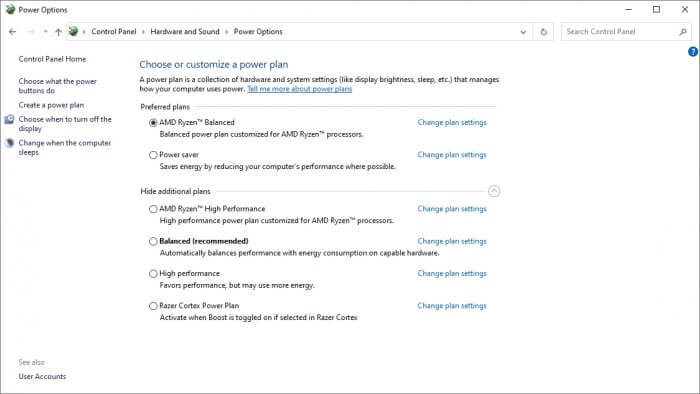Select Balanced (recommended) plan
The width and height of the screenshot is (700, 394).
tap(153, 241)
